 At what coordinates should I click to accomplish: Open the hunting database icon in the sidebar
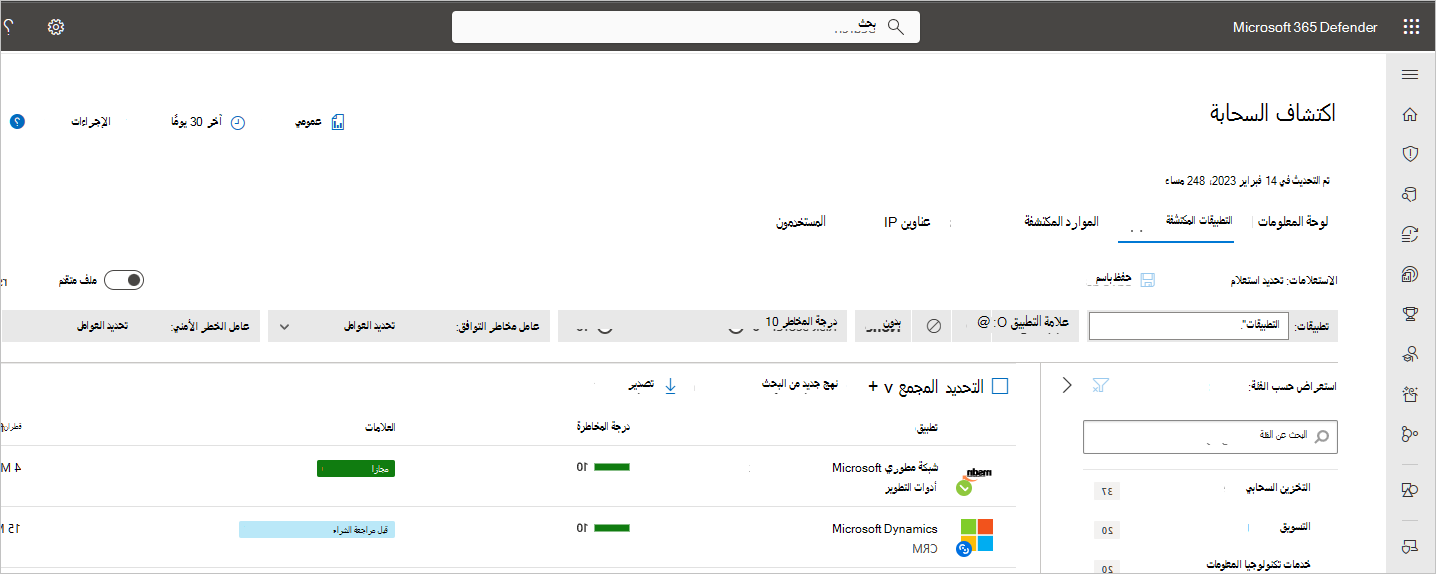[1410, 194]
